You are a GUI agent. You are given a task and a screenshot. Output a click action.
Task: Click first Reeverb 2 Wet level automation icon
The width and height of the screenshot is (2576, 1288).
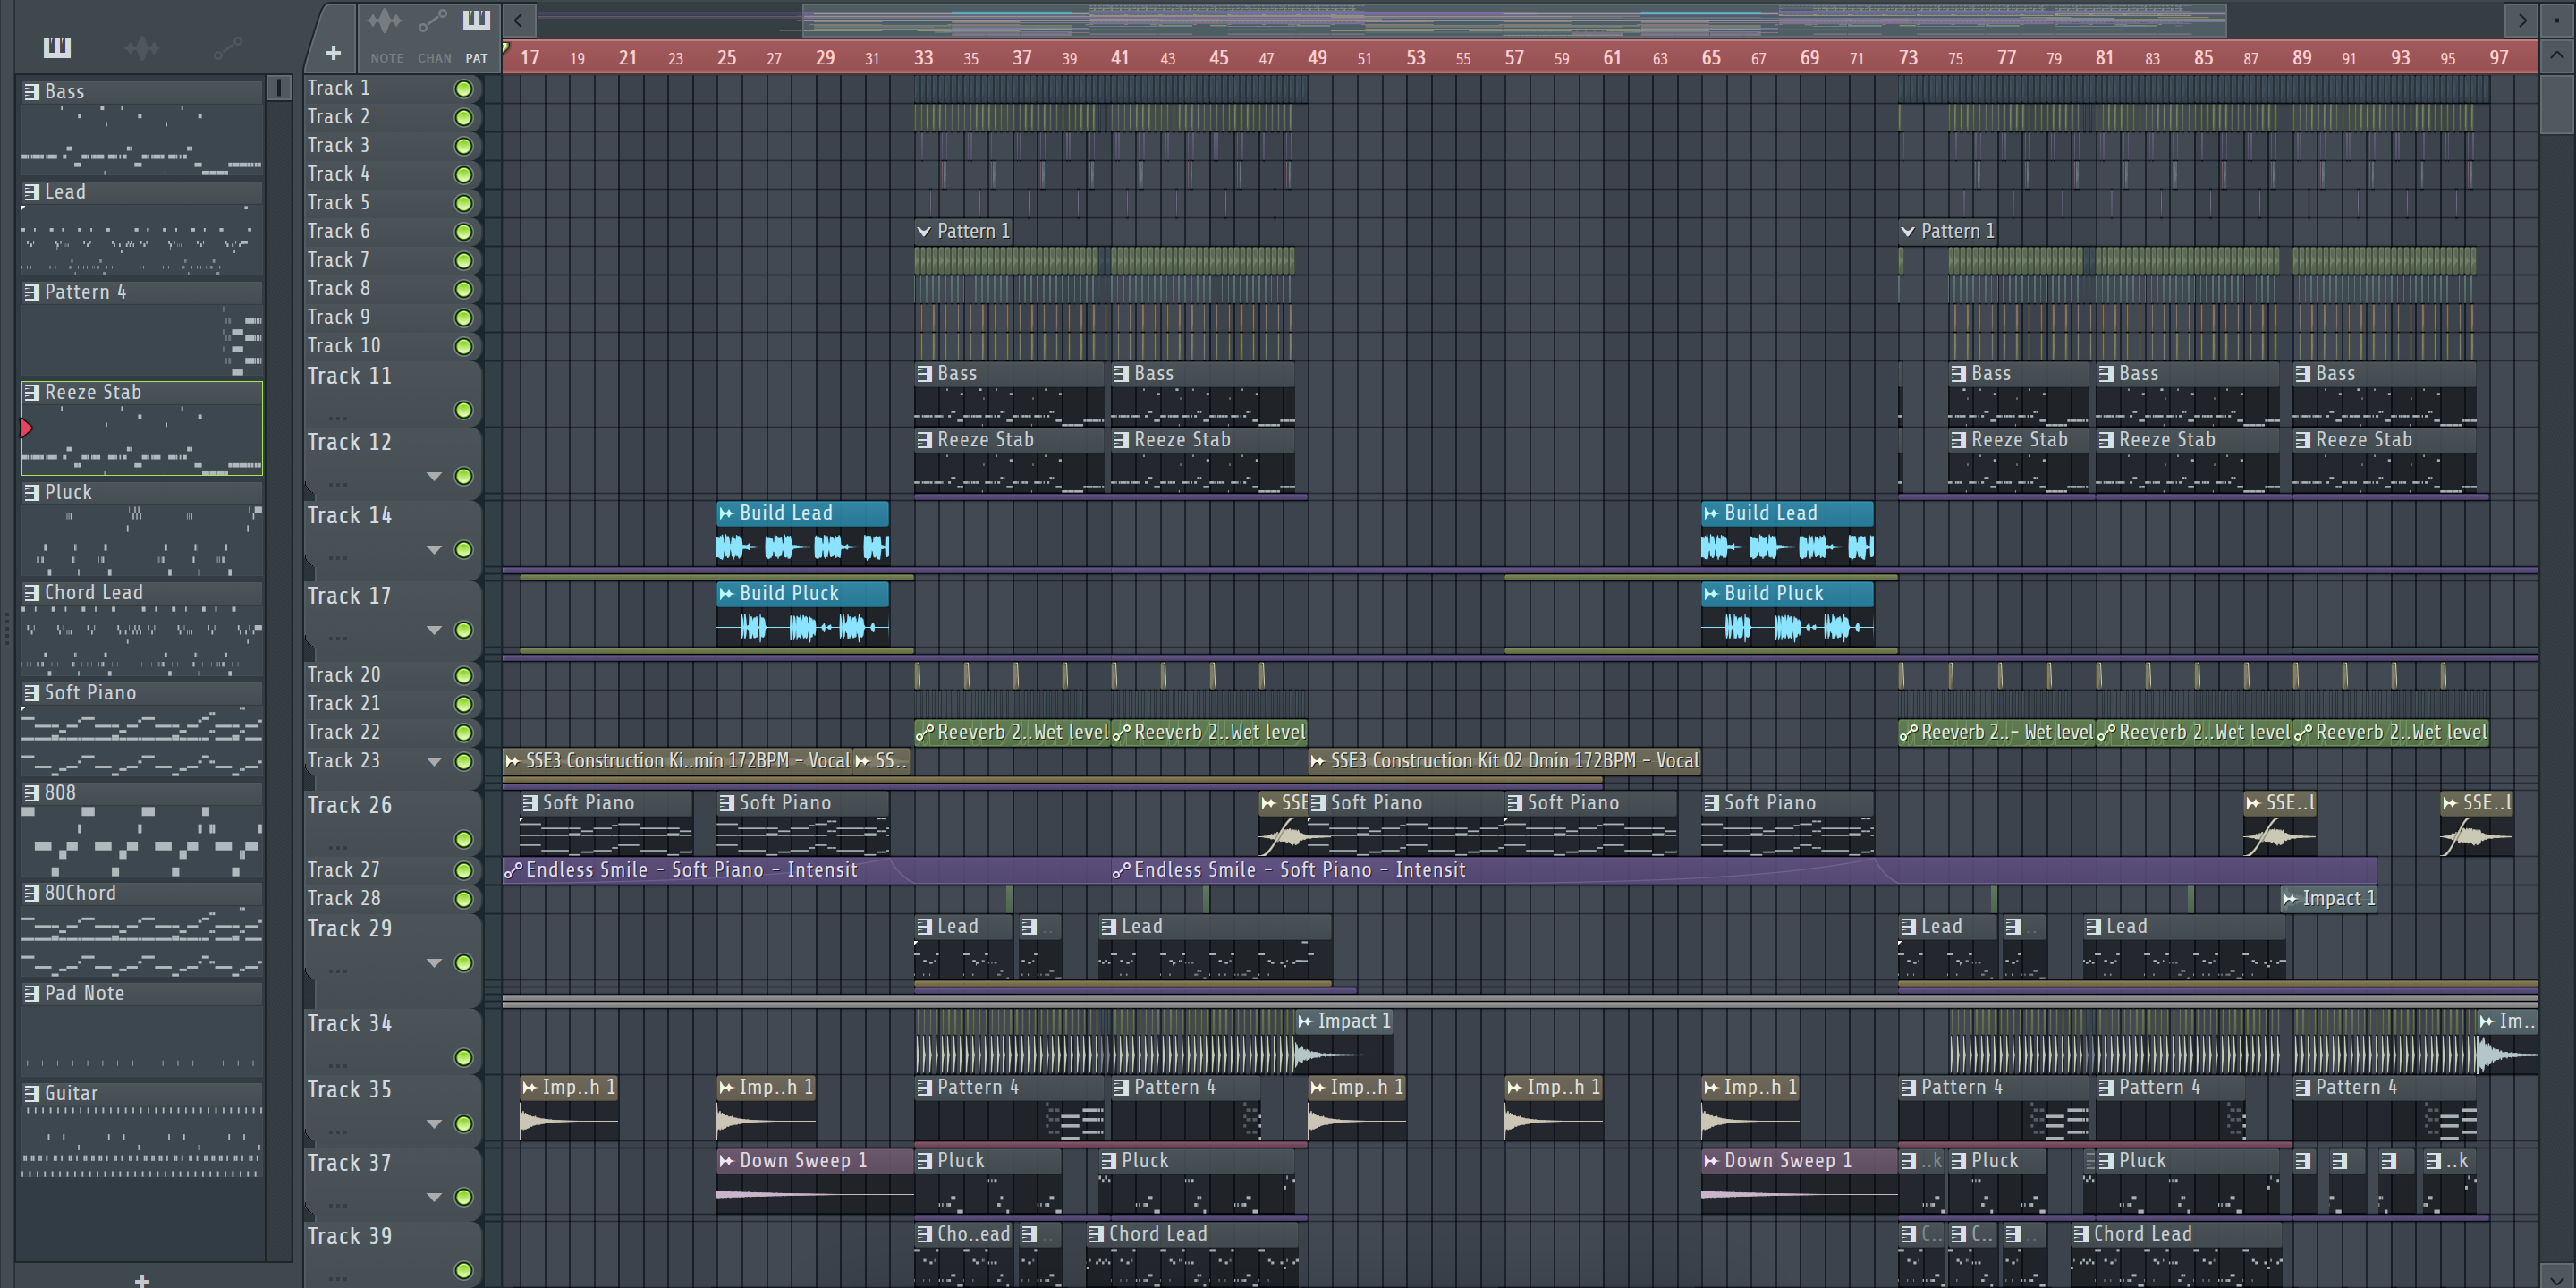925,732
